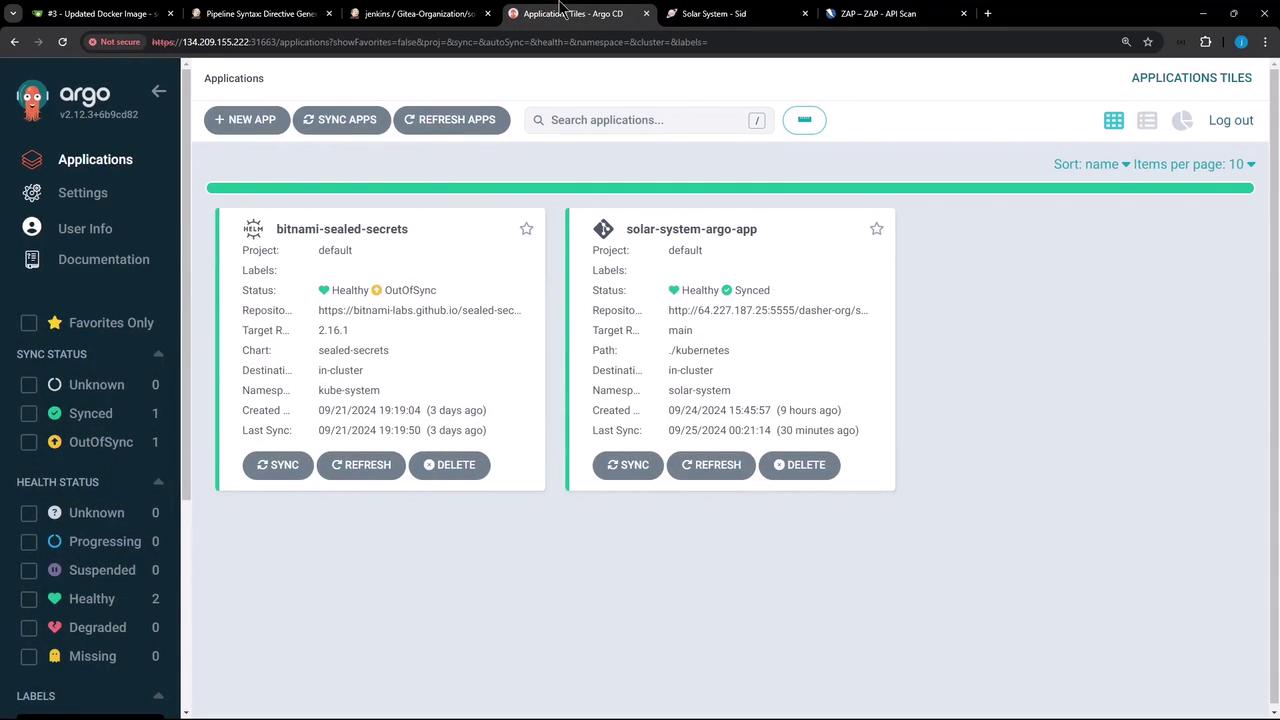
Task: Collapse the HEALTH STATUS section
Action: [x=158, y=482]
